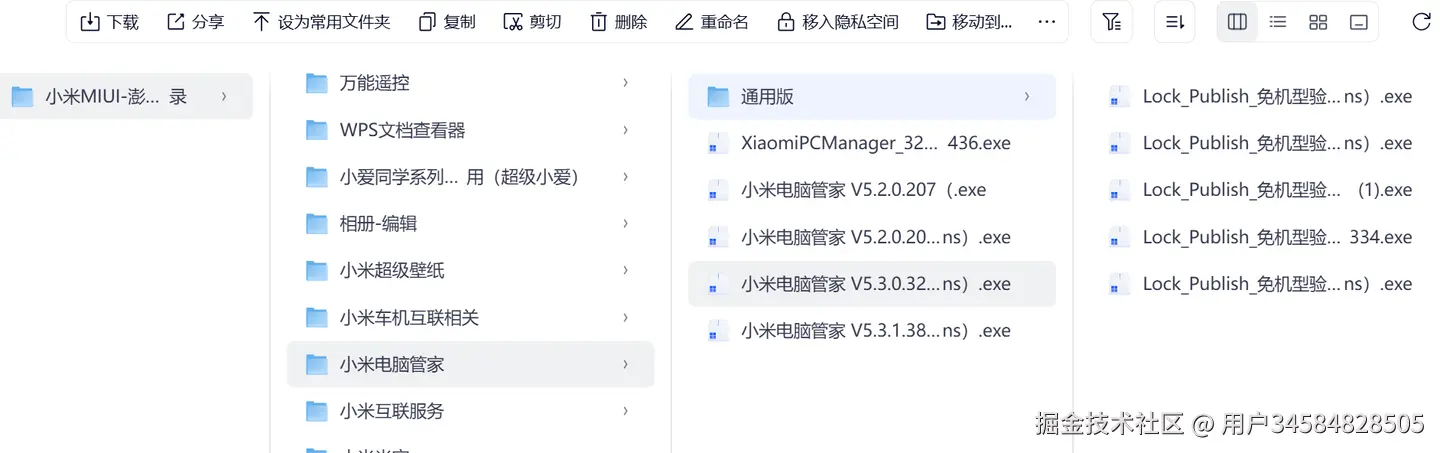Click 重命名 in the toolbar
This screenshot has height=453, width=1440.
pyautogui.click(x=712, y=22)
